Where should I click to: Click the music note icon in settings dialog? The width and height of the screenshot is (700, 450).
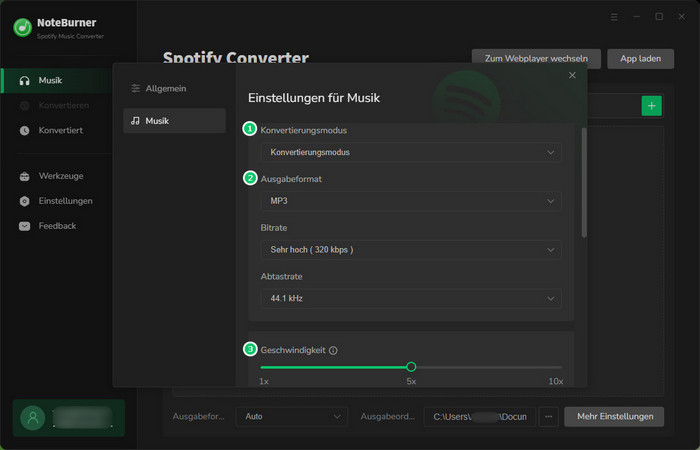(x=135, y=121)
